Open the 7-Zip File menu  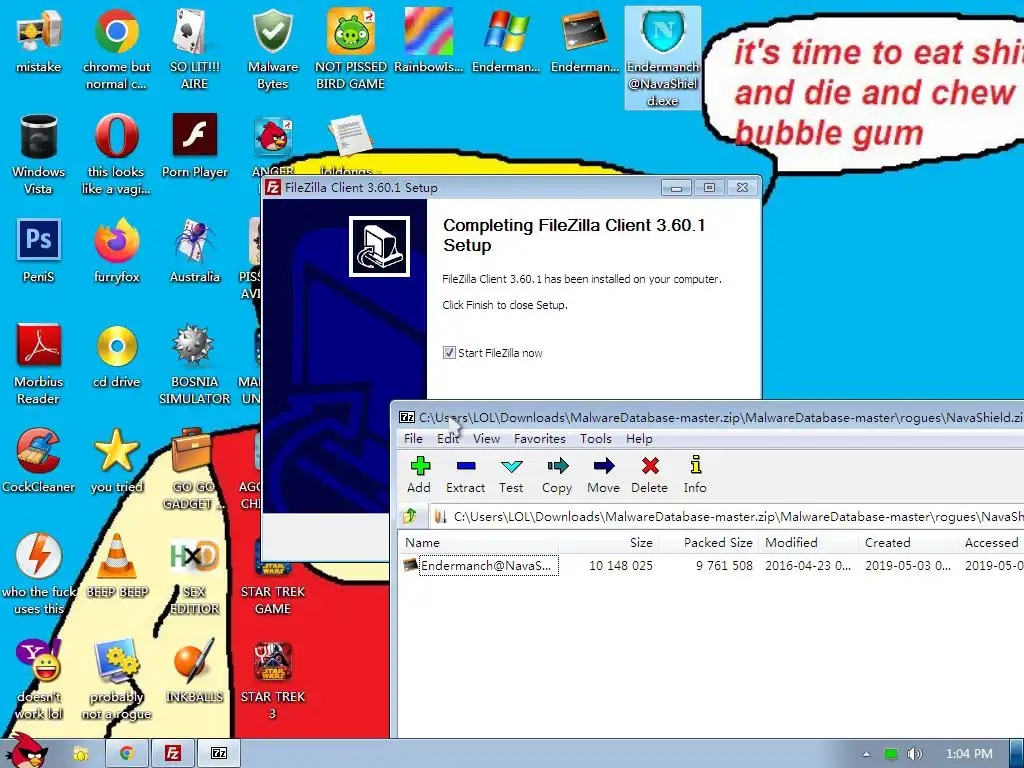(x=413, y=439)
